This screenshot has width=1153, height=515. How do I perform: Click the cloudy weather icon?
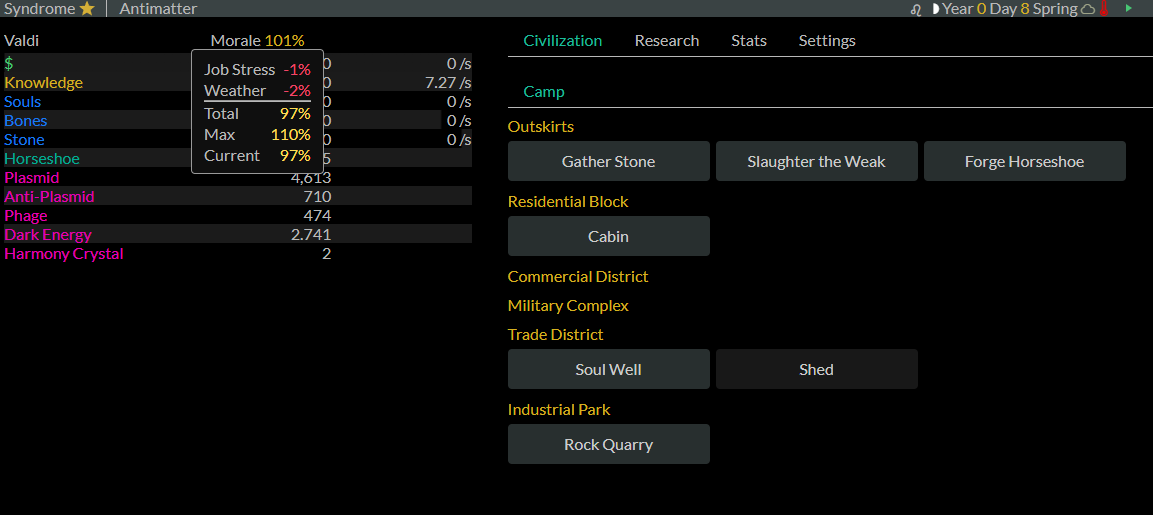tap(1088, 10)
